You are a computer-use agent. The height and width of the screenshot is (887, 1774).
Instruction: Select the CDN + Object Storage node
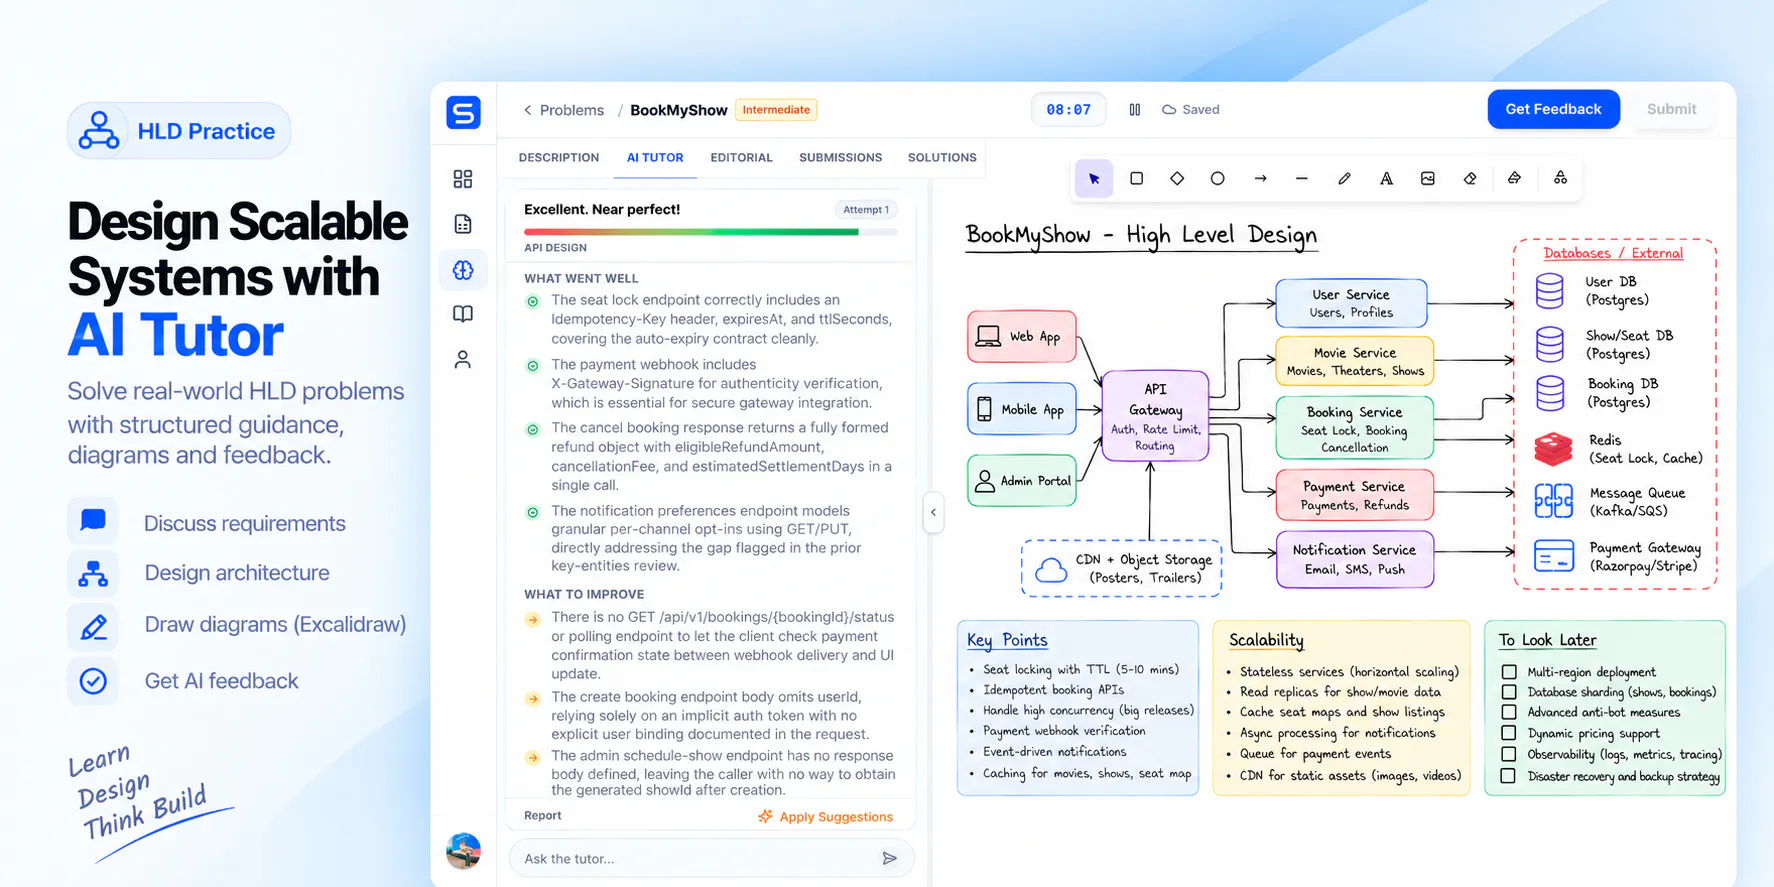pyautogui.click(x=1122, y=568)
